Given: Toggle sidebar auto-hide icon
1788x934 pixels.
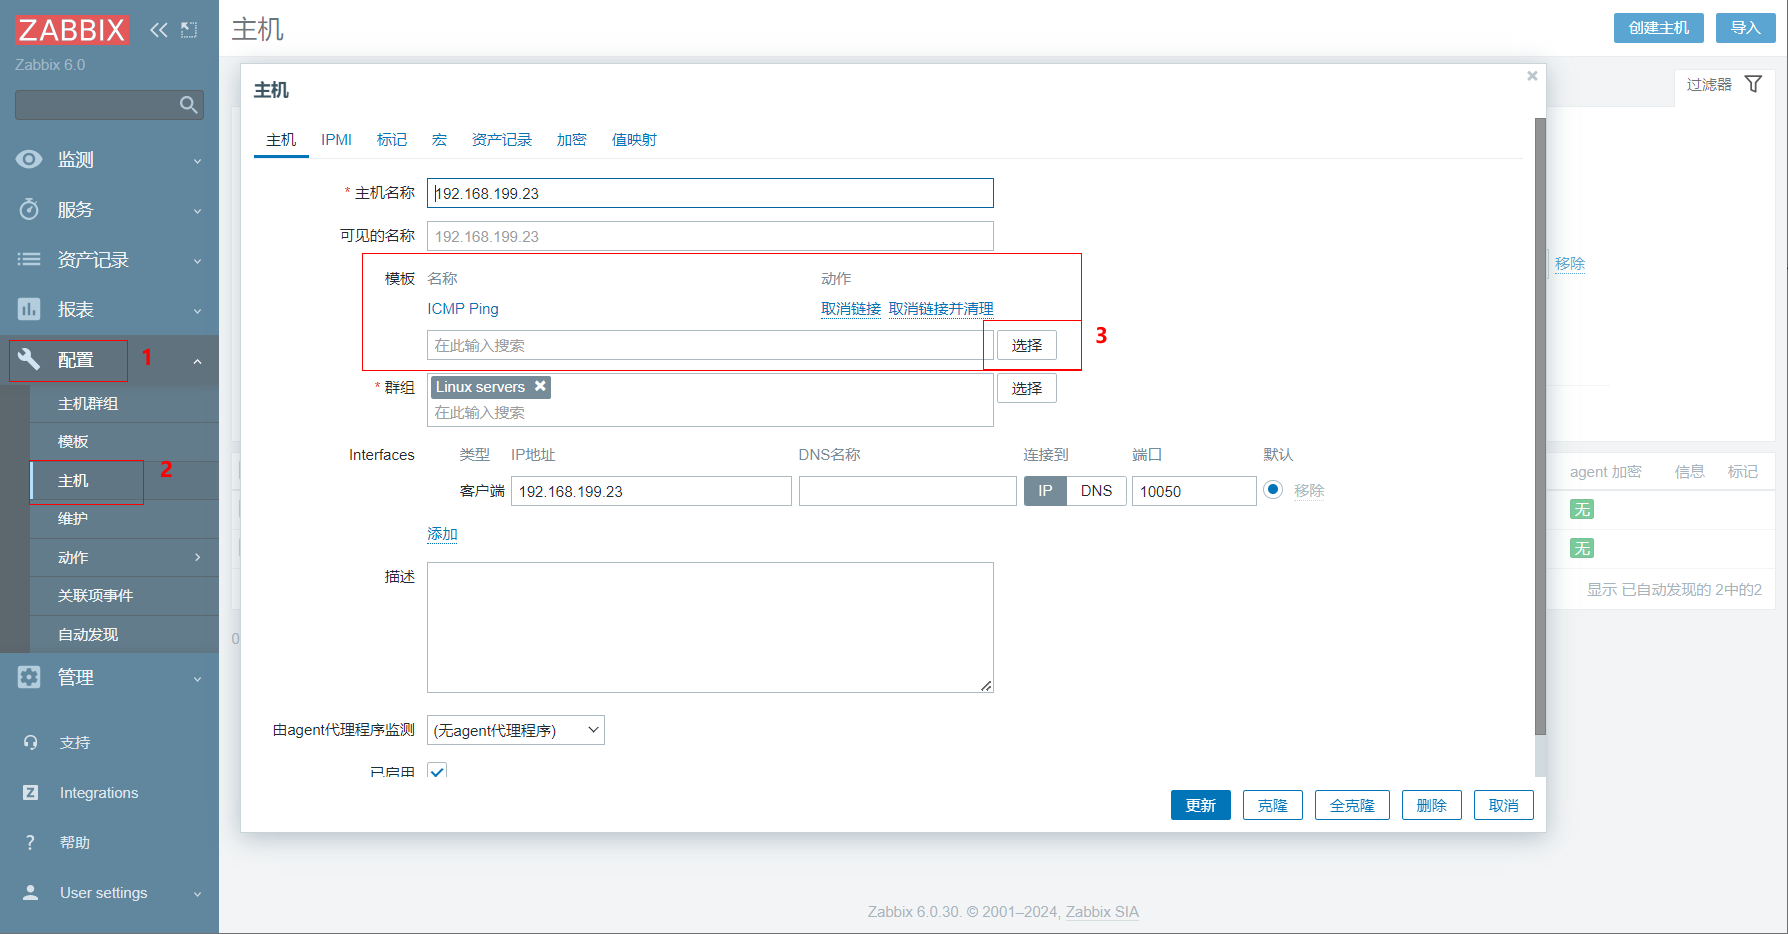Looking at the screenshot, I should [189, 30].
